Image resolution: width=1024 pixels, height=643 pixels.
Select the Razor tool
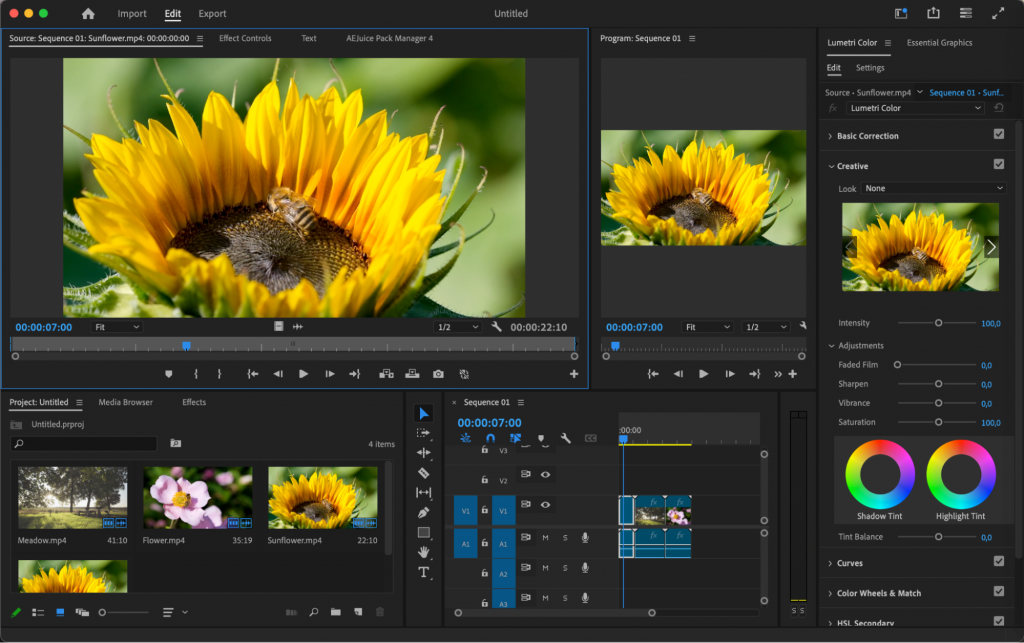click(424, 472)
